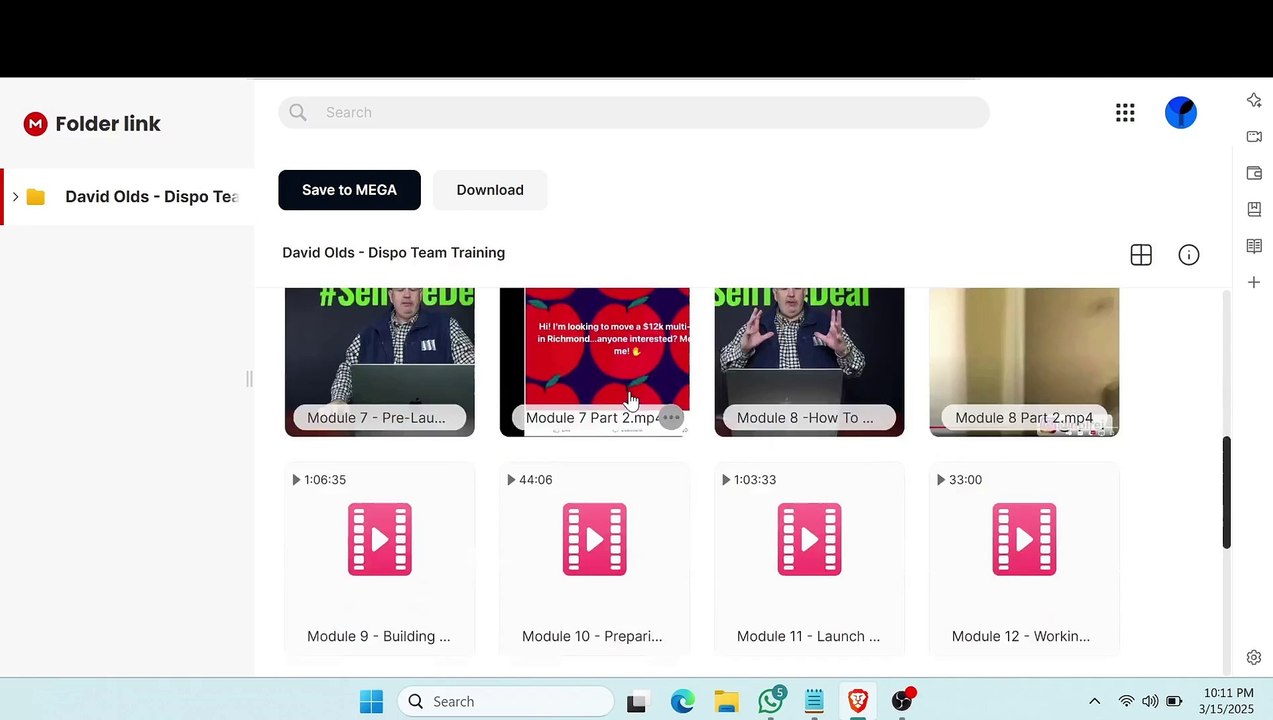The width and height of the screenshot is (1273, 720).
Task: Click the Folder link title
Action: click(x=108, y=124)
